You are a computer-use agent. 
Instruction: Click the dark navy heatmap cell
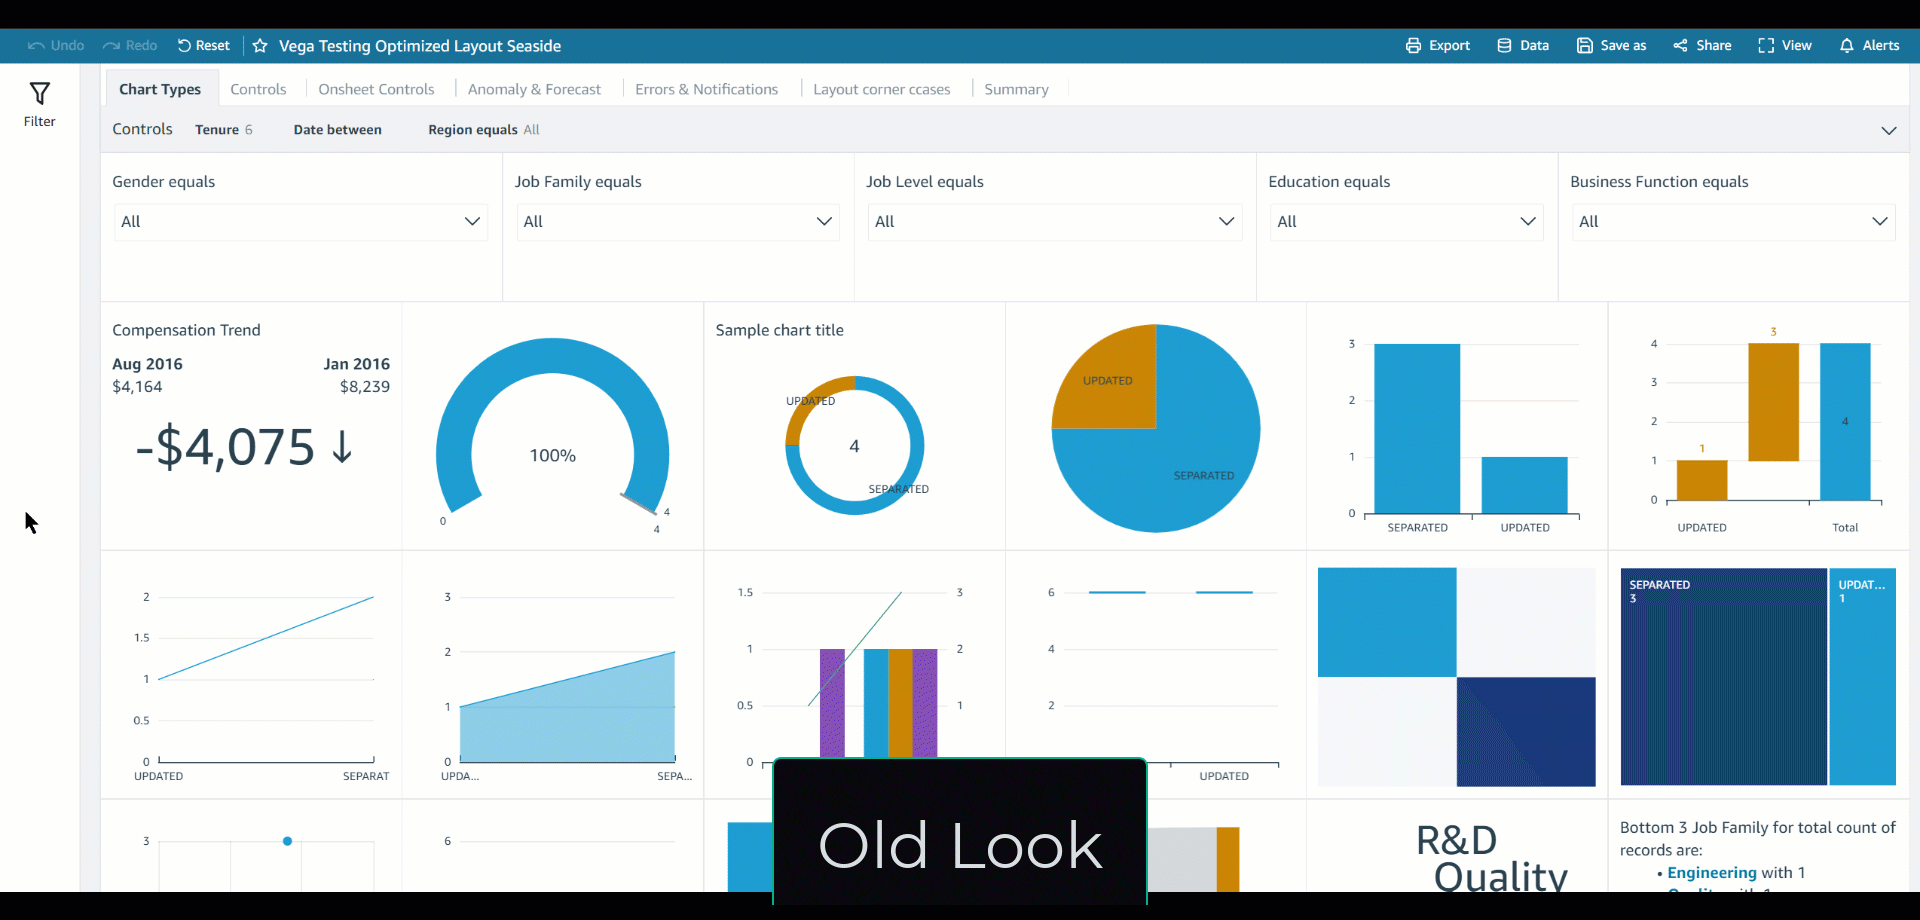coord(1526,731)
